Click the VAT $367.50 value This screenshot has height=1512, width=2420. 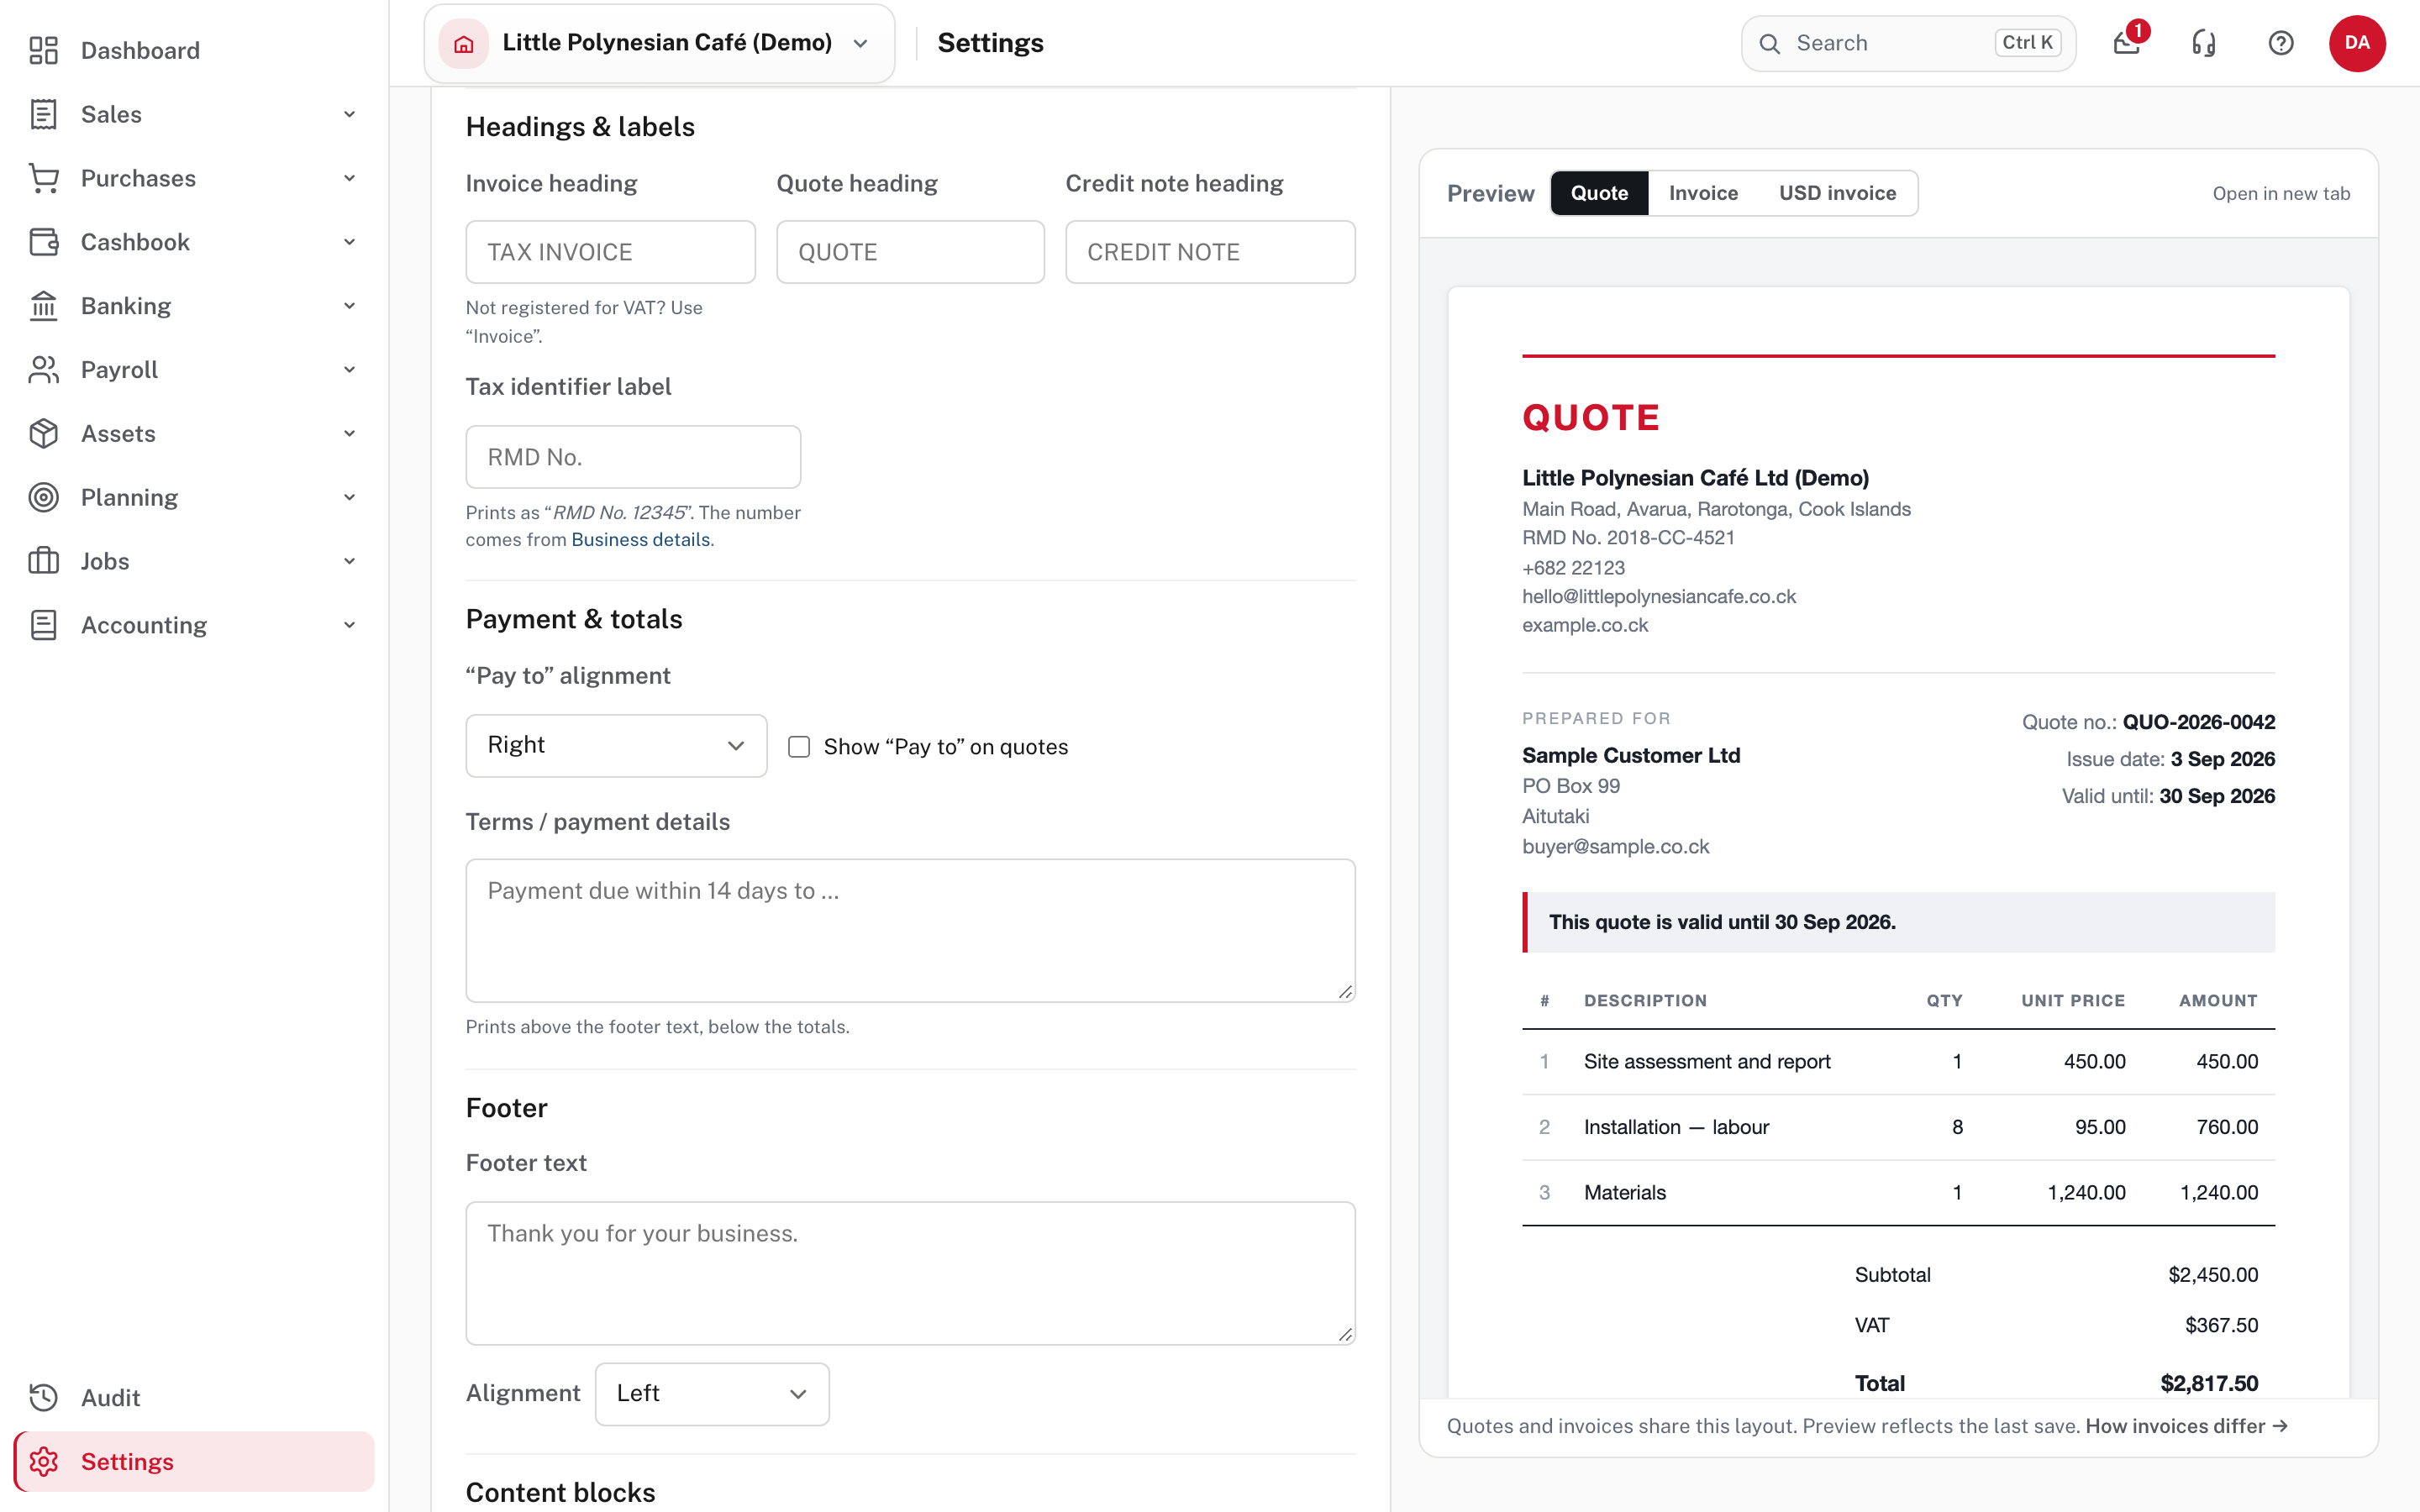(x=2221, y=1325)
